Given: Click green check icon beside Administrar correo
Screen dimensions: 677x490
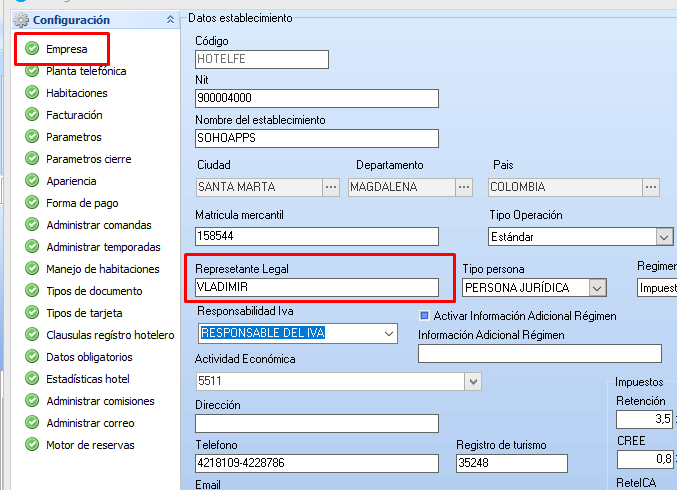Looking at the screenshot, I should (x=32, y=423).
